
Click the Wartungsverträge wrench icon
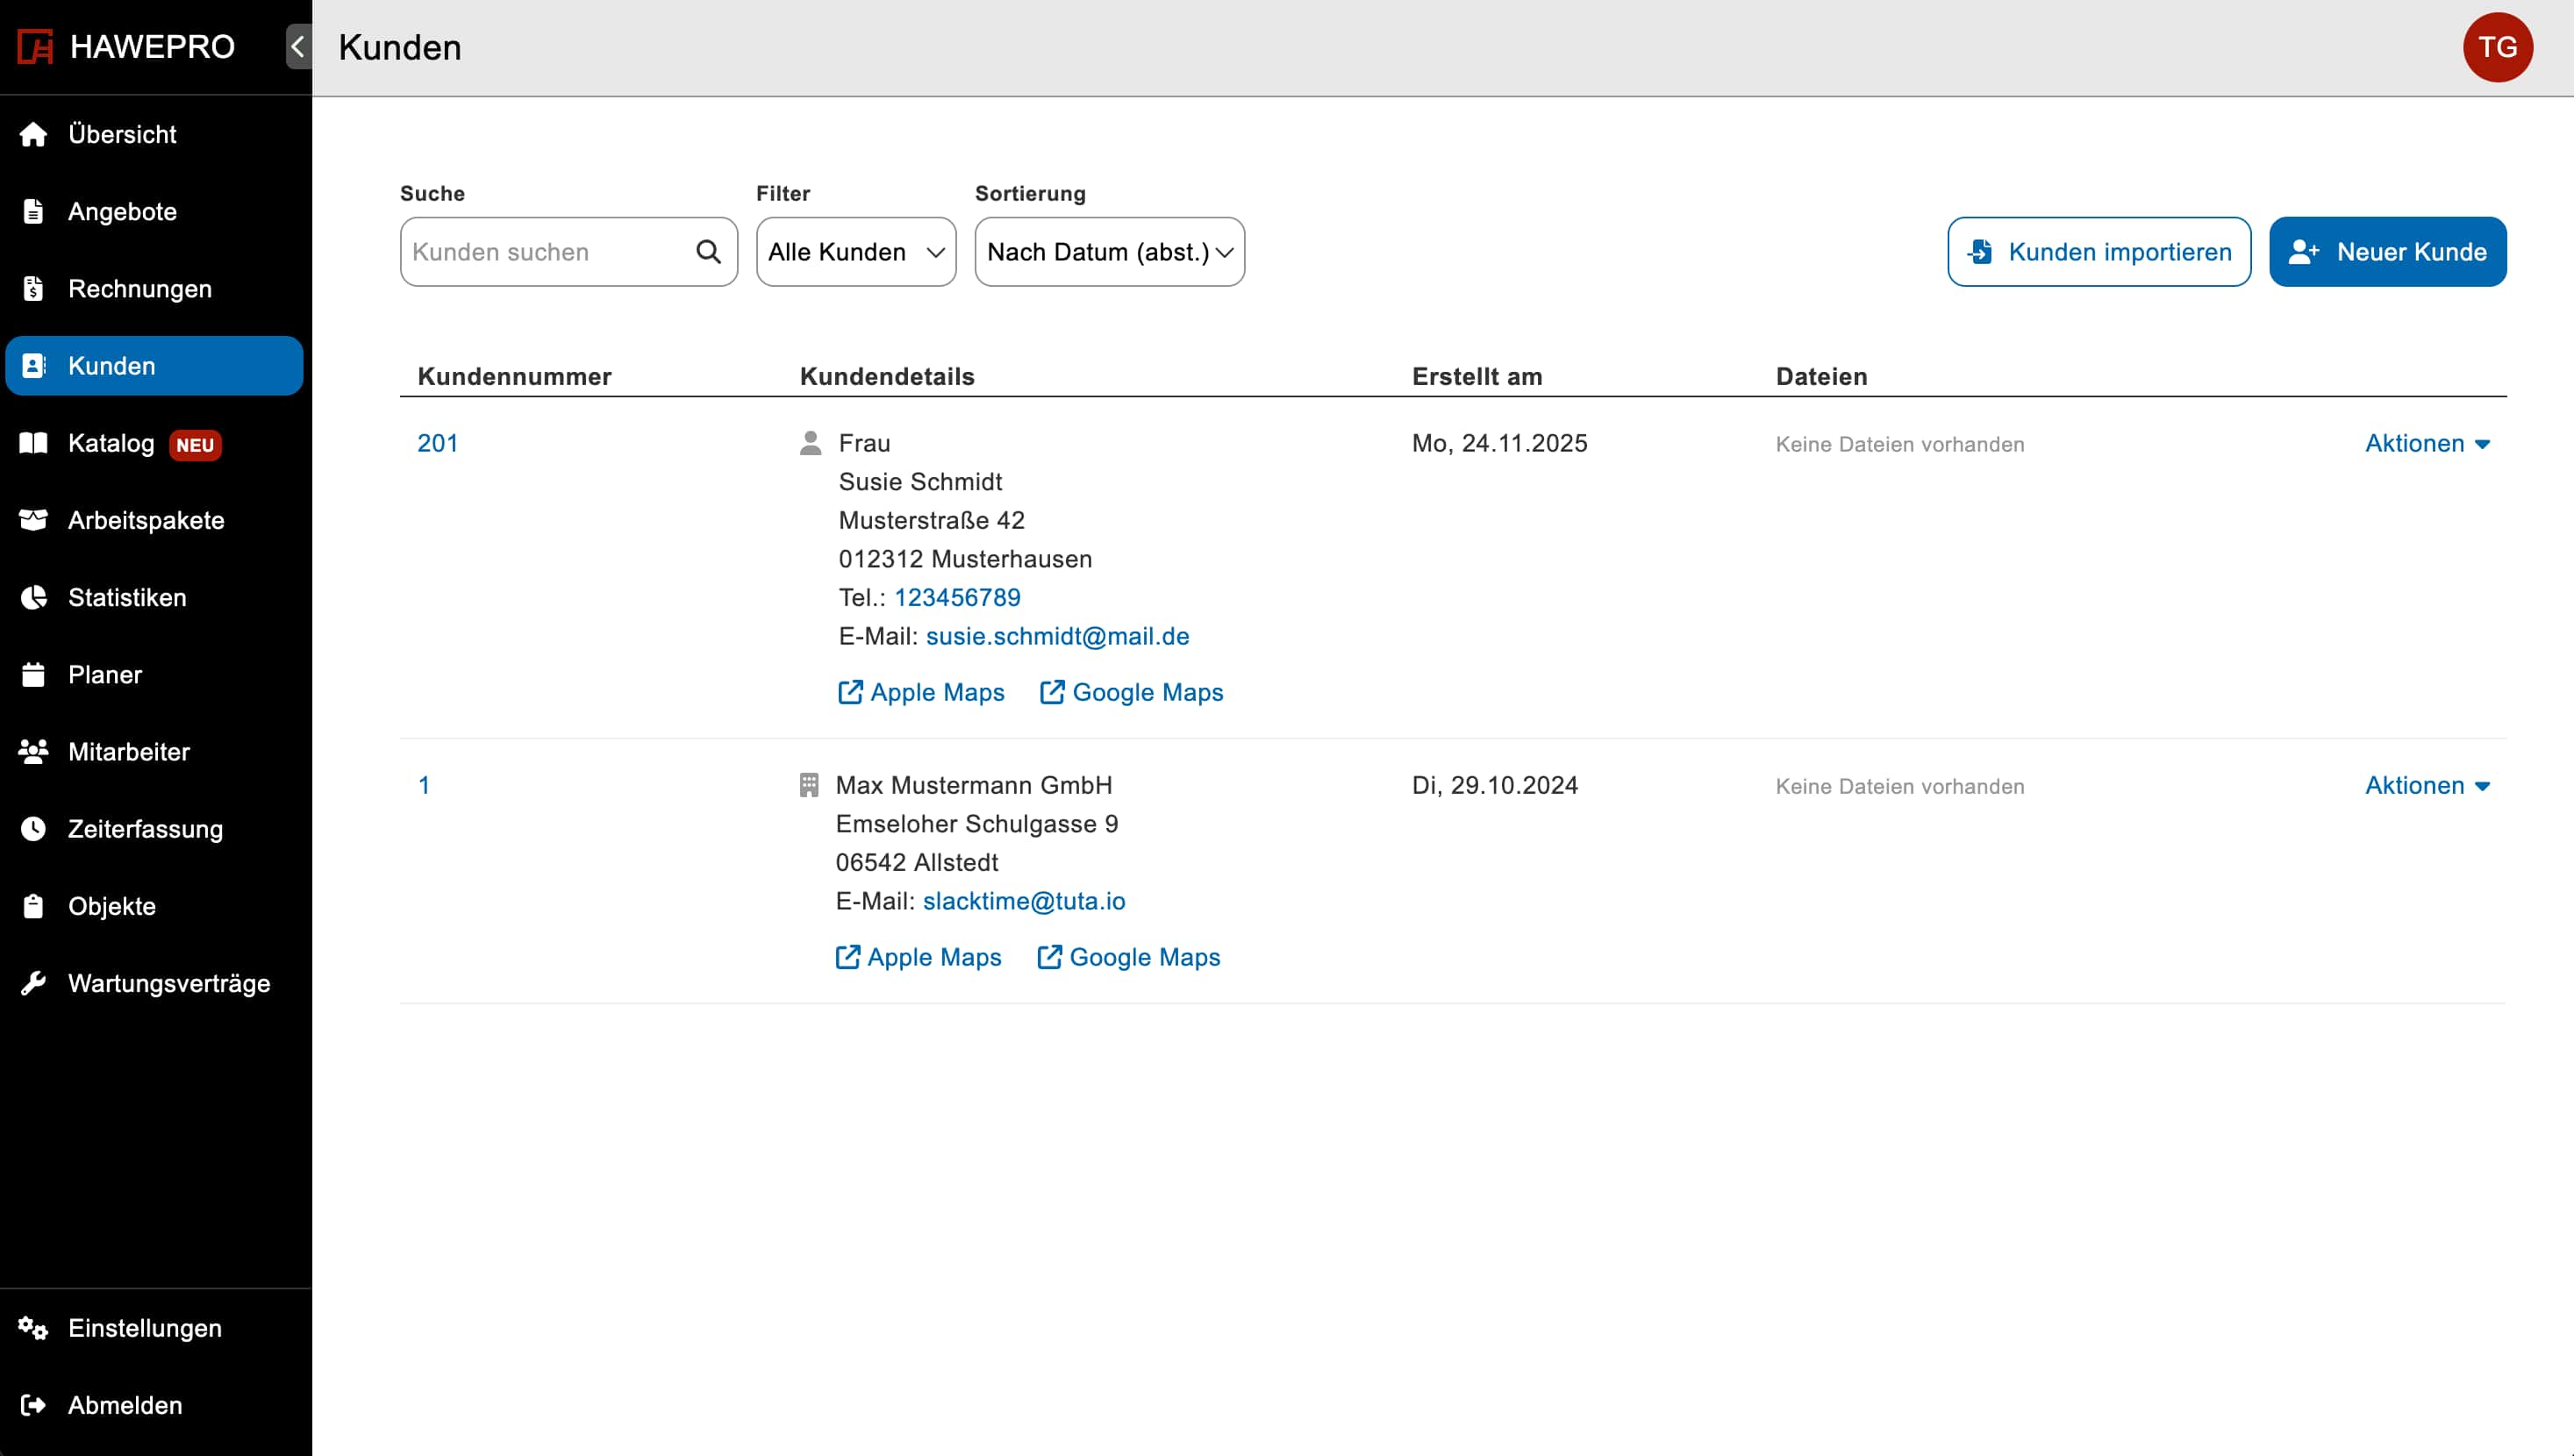click(x=33, y=983)
